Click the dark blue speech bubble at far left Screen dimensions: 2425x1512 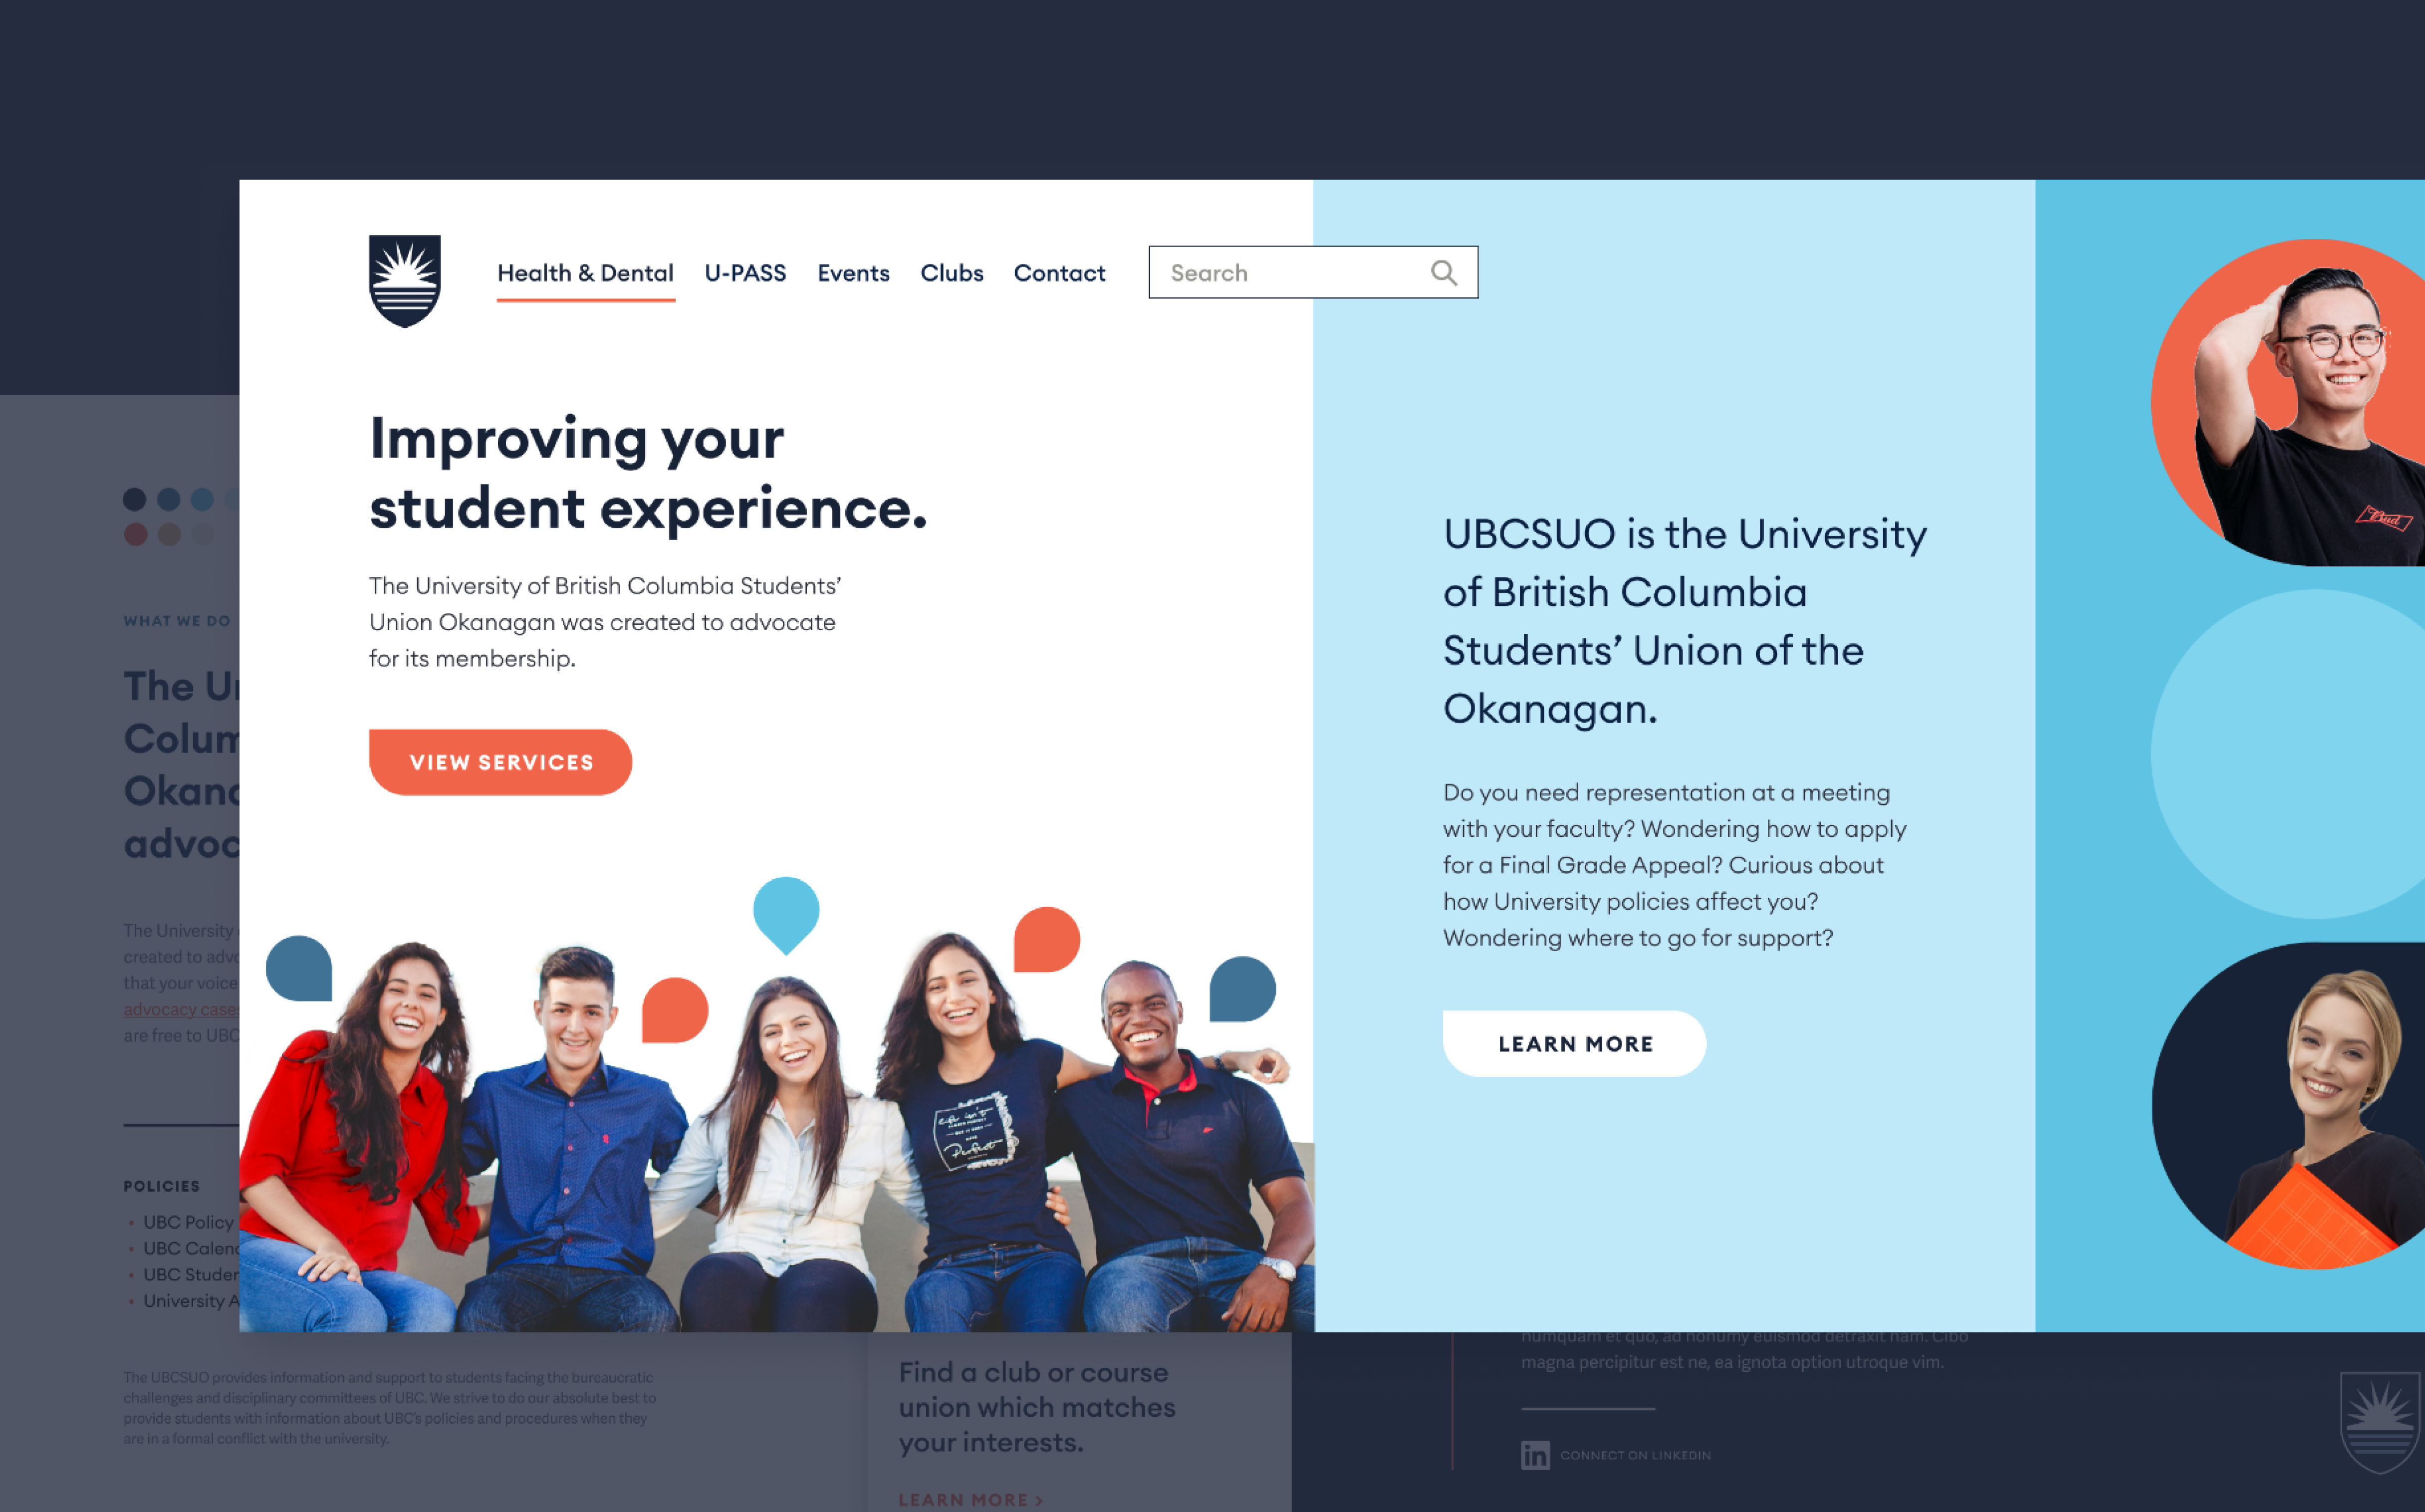[299, 968]
